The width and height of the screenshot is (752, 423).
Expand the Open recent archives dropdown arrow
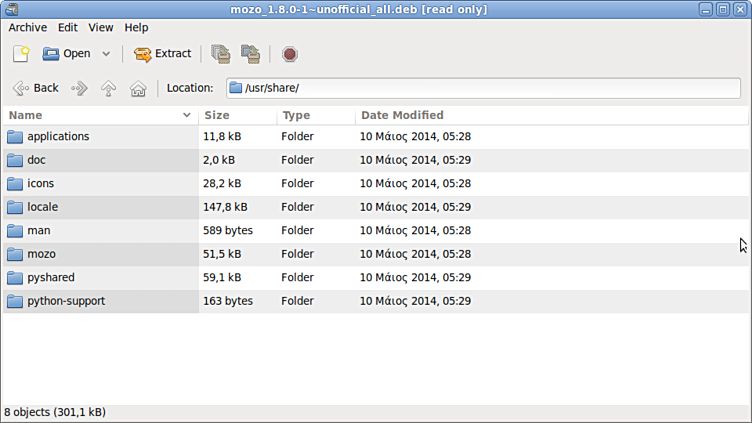pos(106,54)
